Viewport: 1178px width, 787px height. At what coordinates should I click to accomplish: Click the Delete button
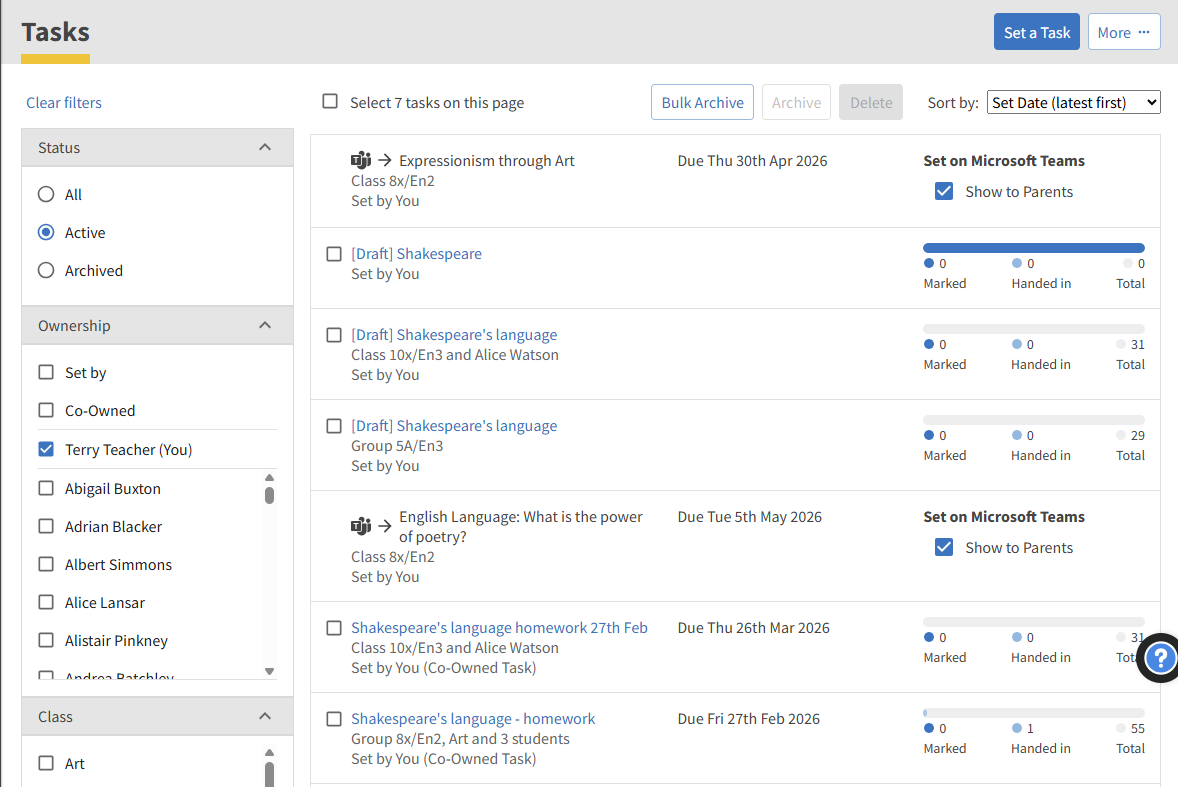(x=871, y=102)
